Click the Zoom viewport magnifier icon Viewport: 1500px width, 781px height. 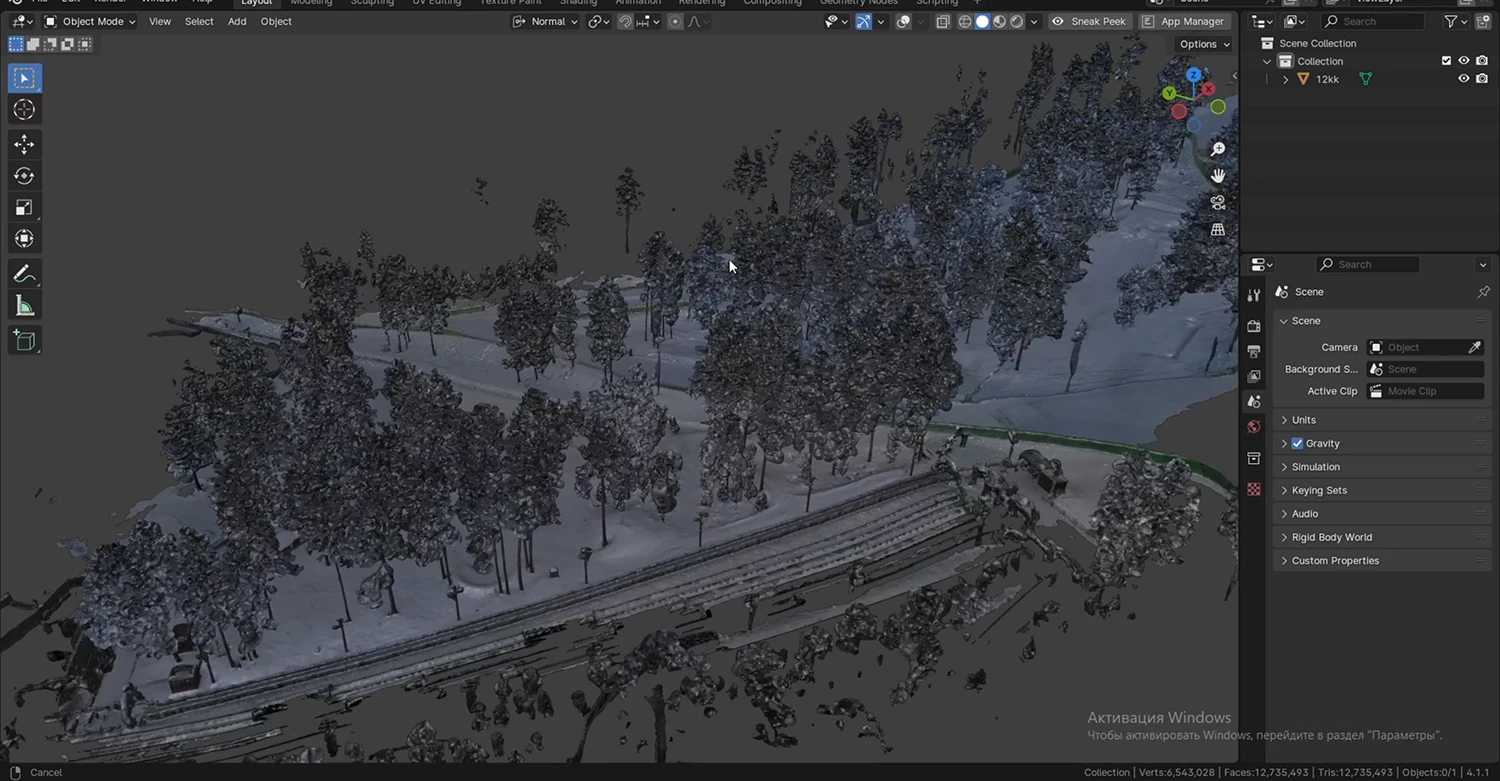pyautogui.click(x=1217, y=149)
